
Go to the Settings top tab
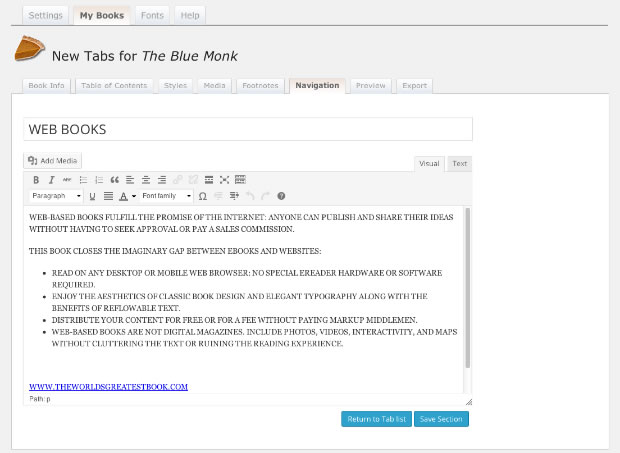[45, 16]
